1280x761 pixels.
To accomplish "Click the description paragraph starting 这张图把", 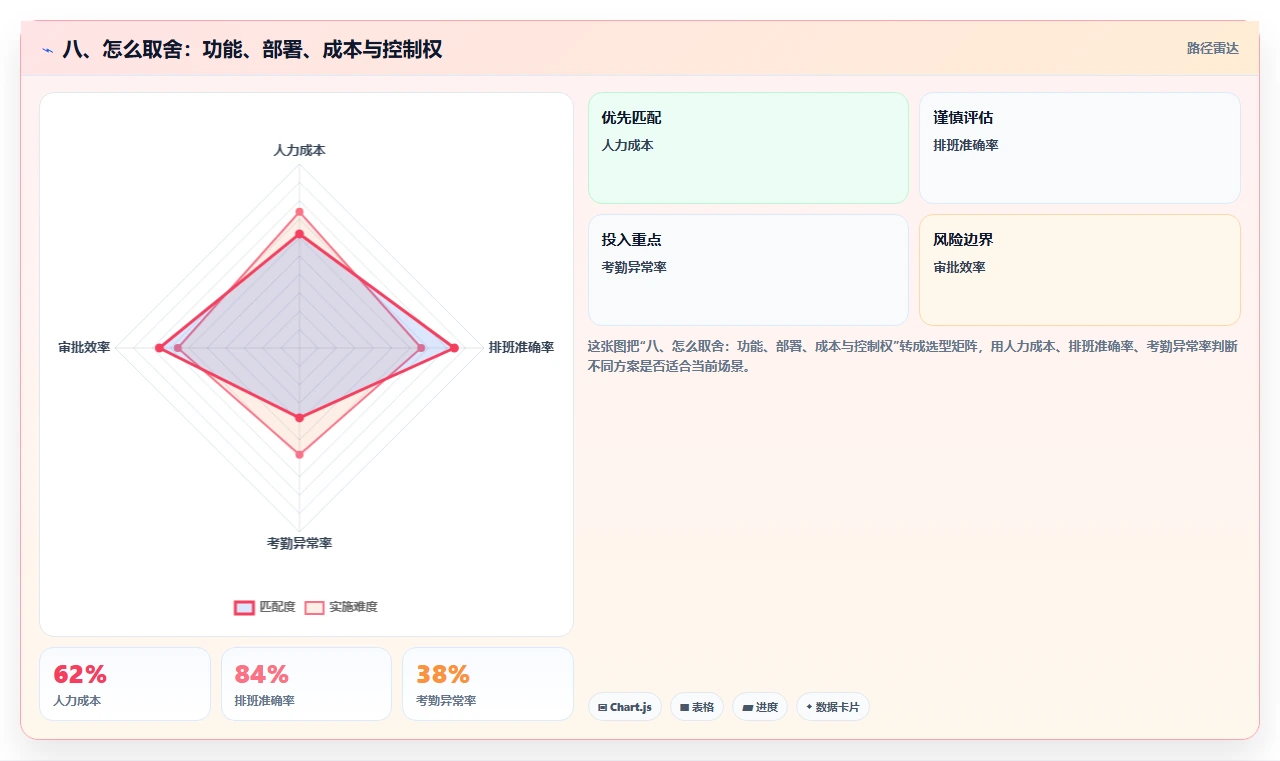I will click(913, 356).
